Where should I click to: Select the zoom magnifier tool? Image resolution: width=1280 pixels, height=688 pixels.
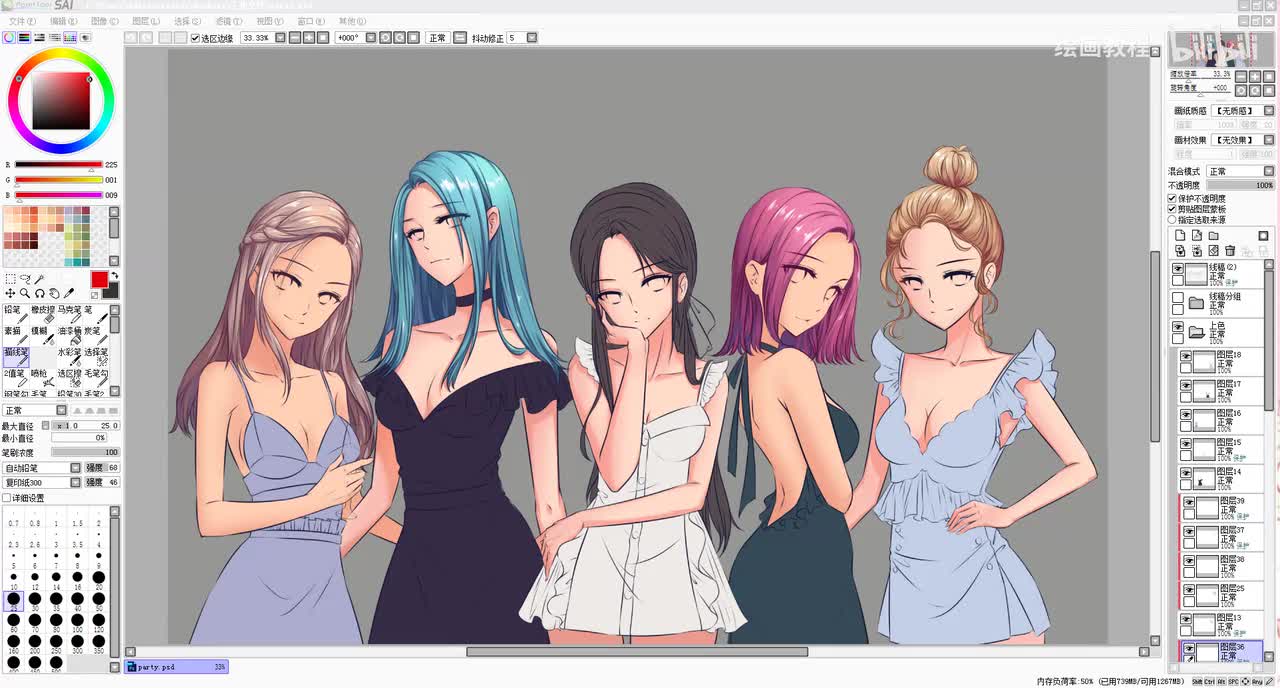click(25, 293)
